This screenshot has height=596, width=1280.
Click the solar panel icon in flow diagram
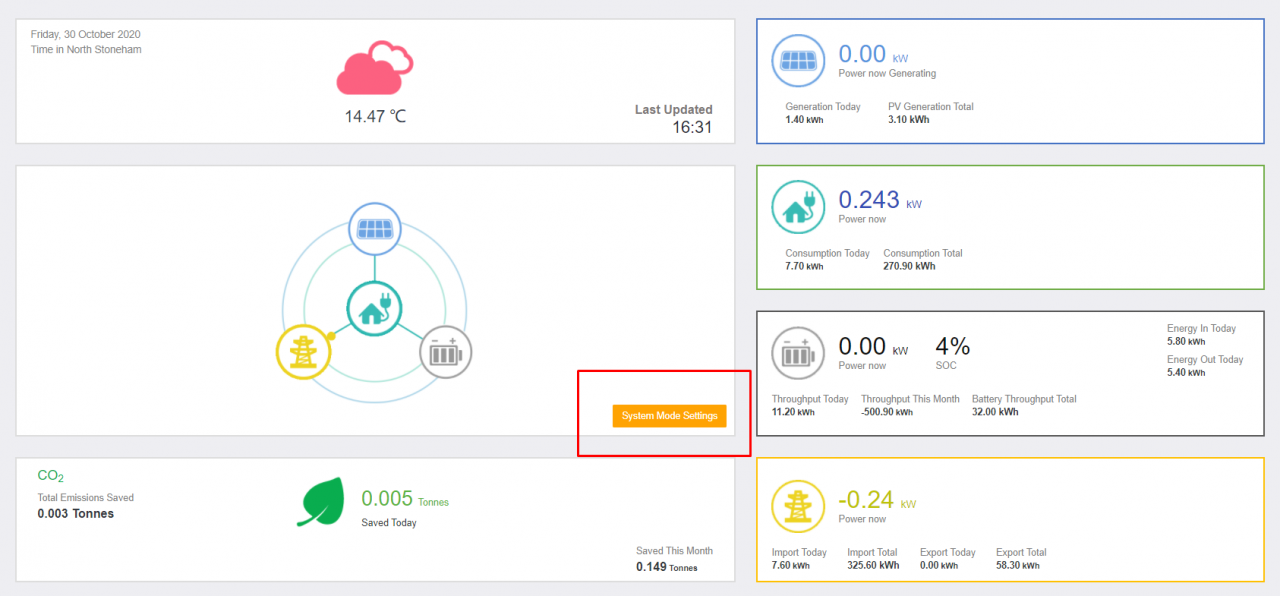(x=374, y=229)
